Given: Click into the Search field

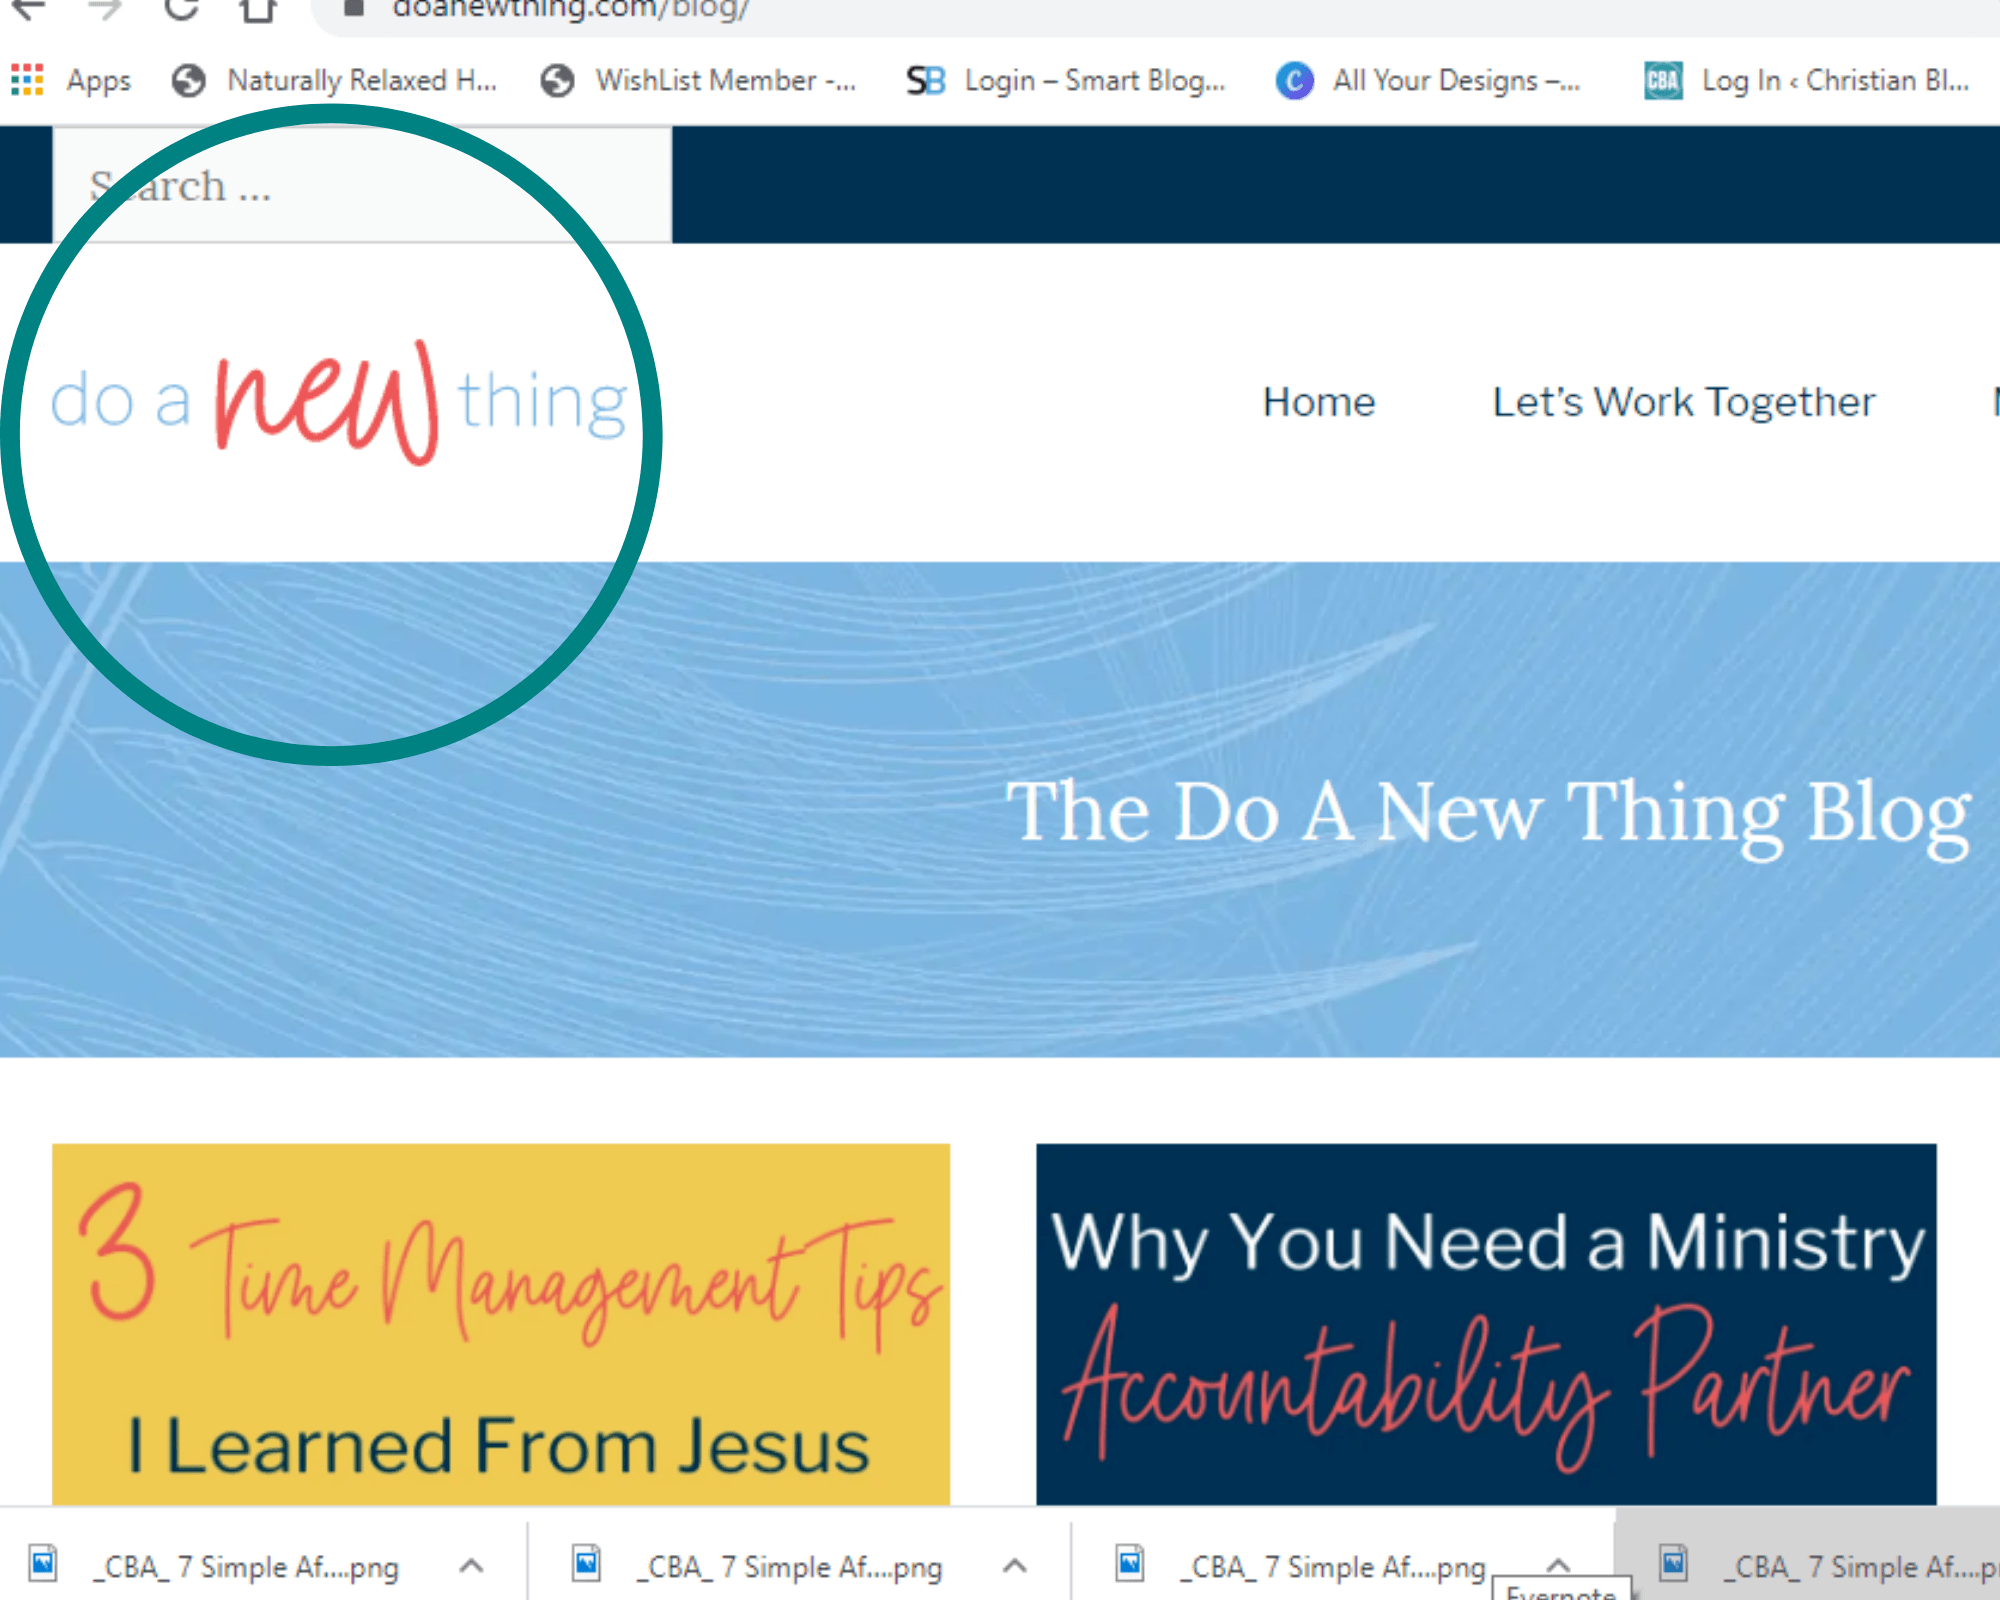Looking at the screenshot, I should point(362,185).
